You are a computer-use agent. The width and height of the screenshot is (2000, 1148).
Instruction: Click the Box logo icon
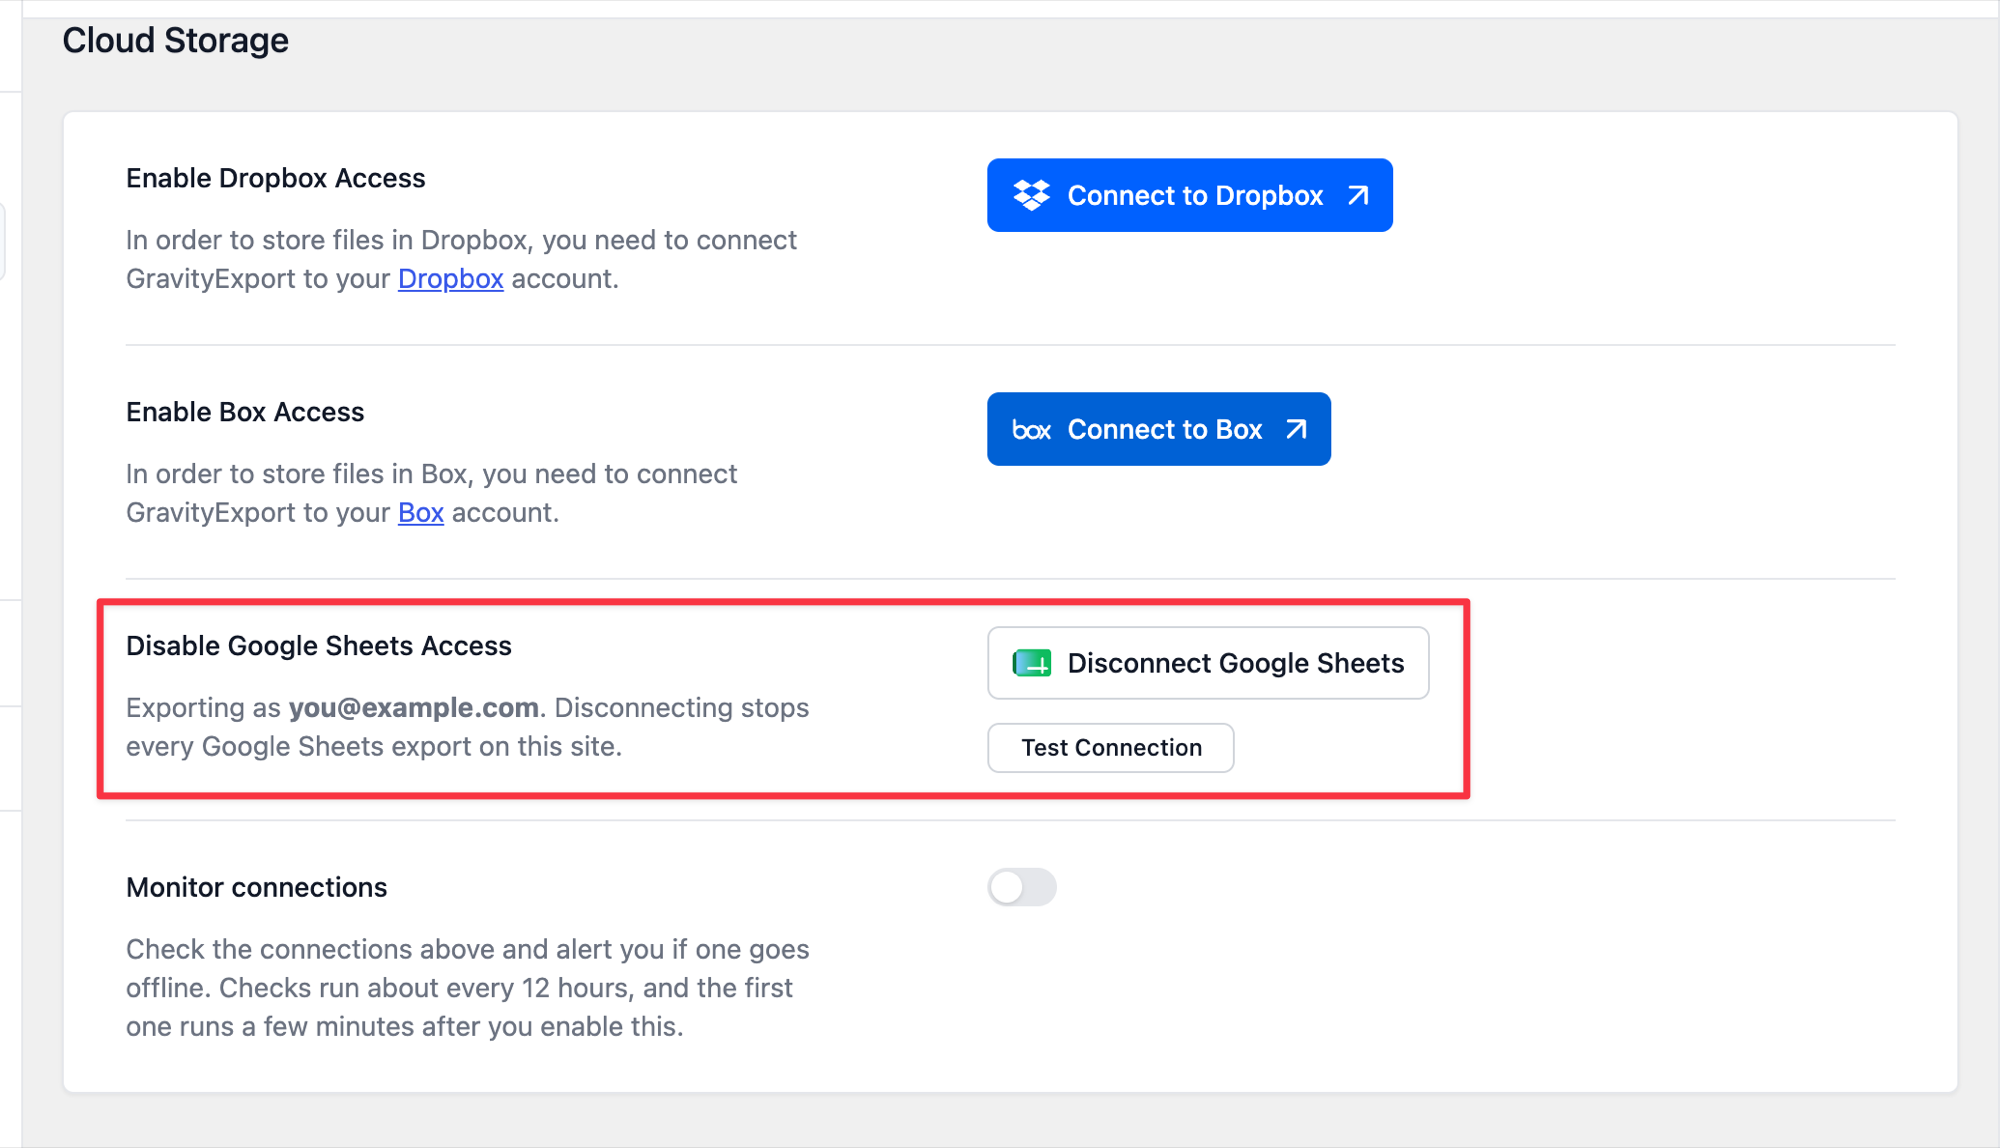[x=1031, y=430]
